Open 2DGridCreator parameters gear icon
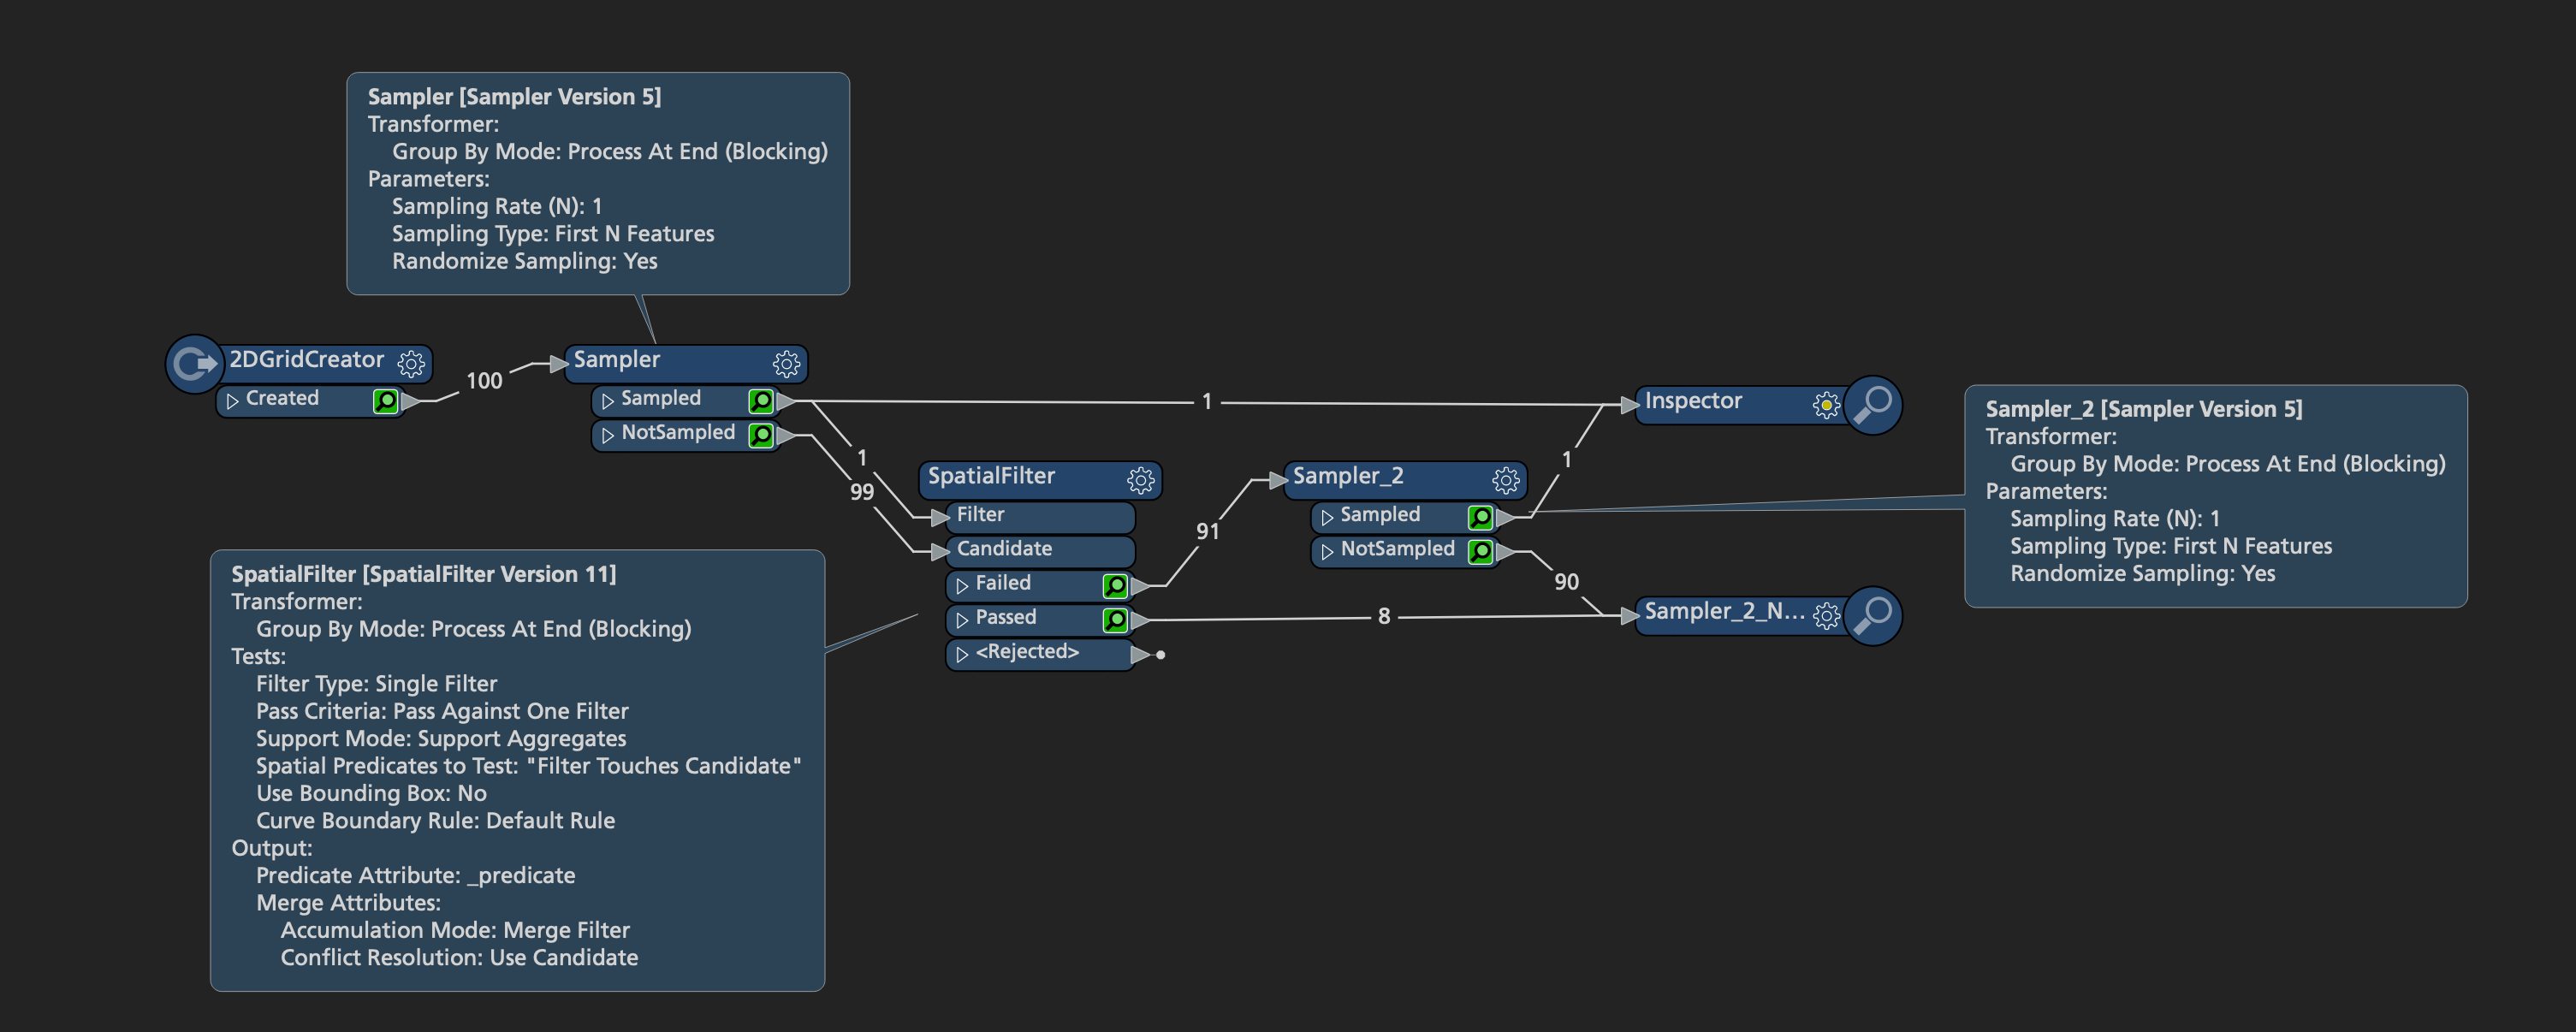The width and height of the screenshot is (2576, 1032). (411, 363)
